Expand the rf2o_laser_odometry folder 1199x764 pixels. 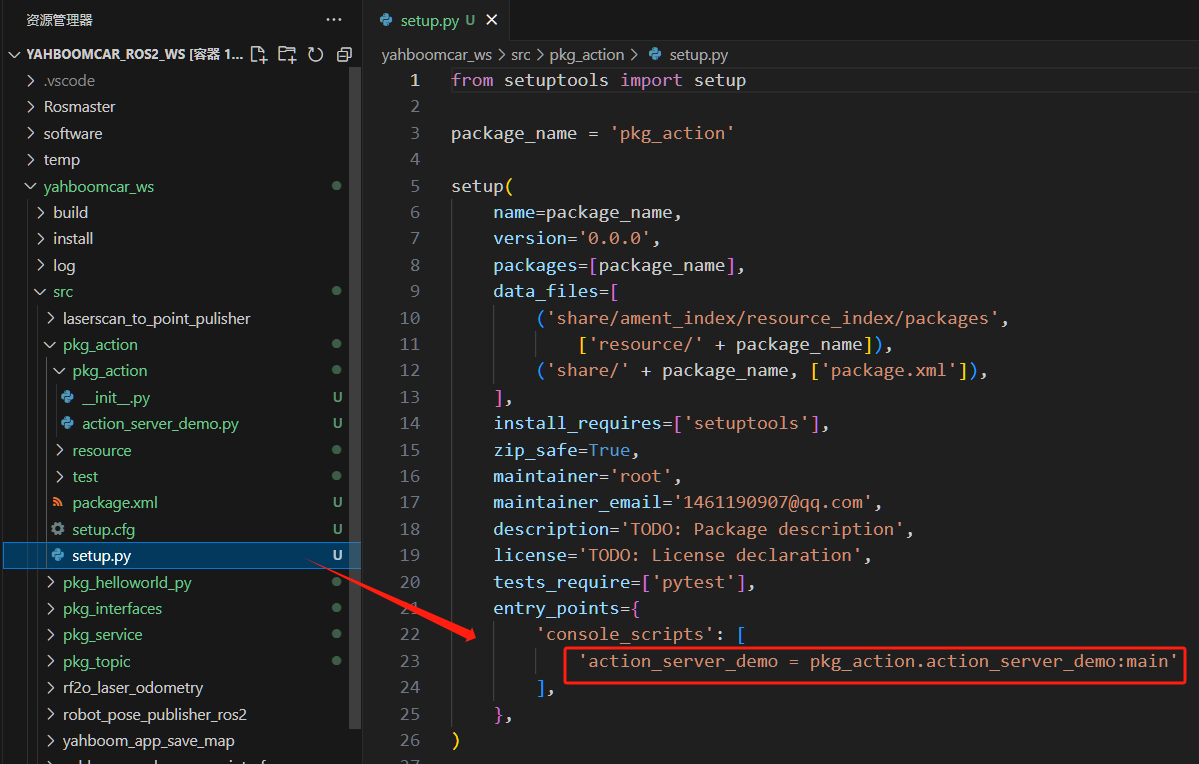50,688
